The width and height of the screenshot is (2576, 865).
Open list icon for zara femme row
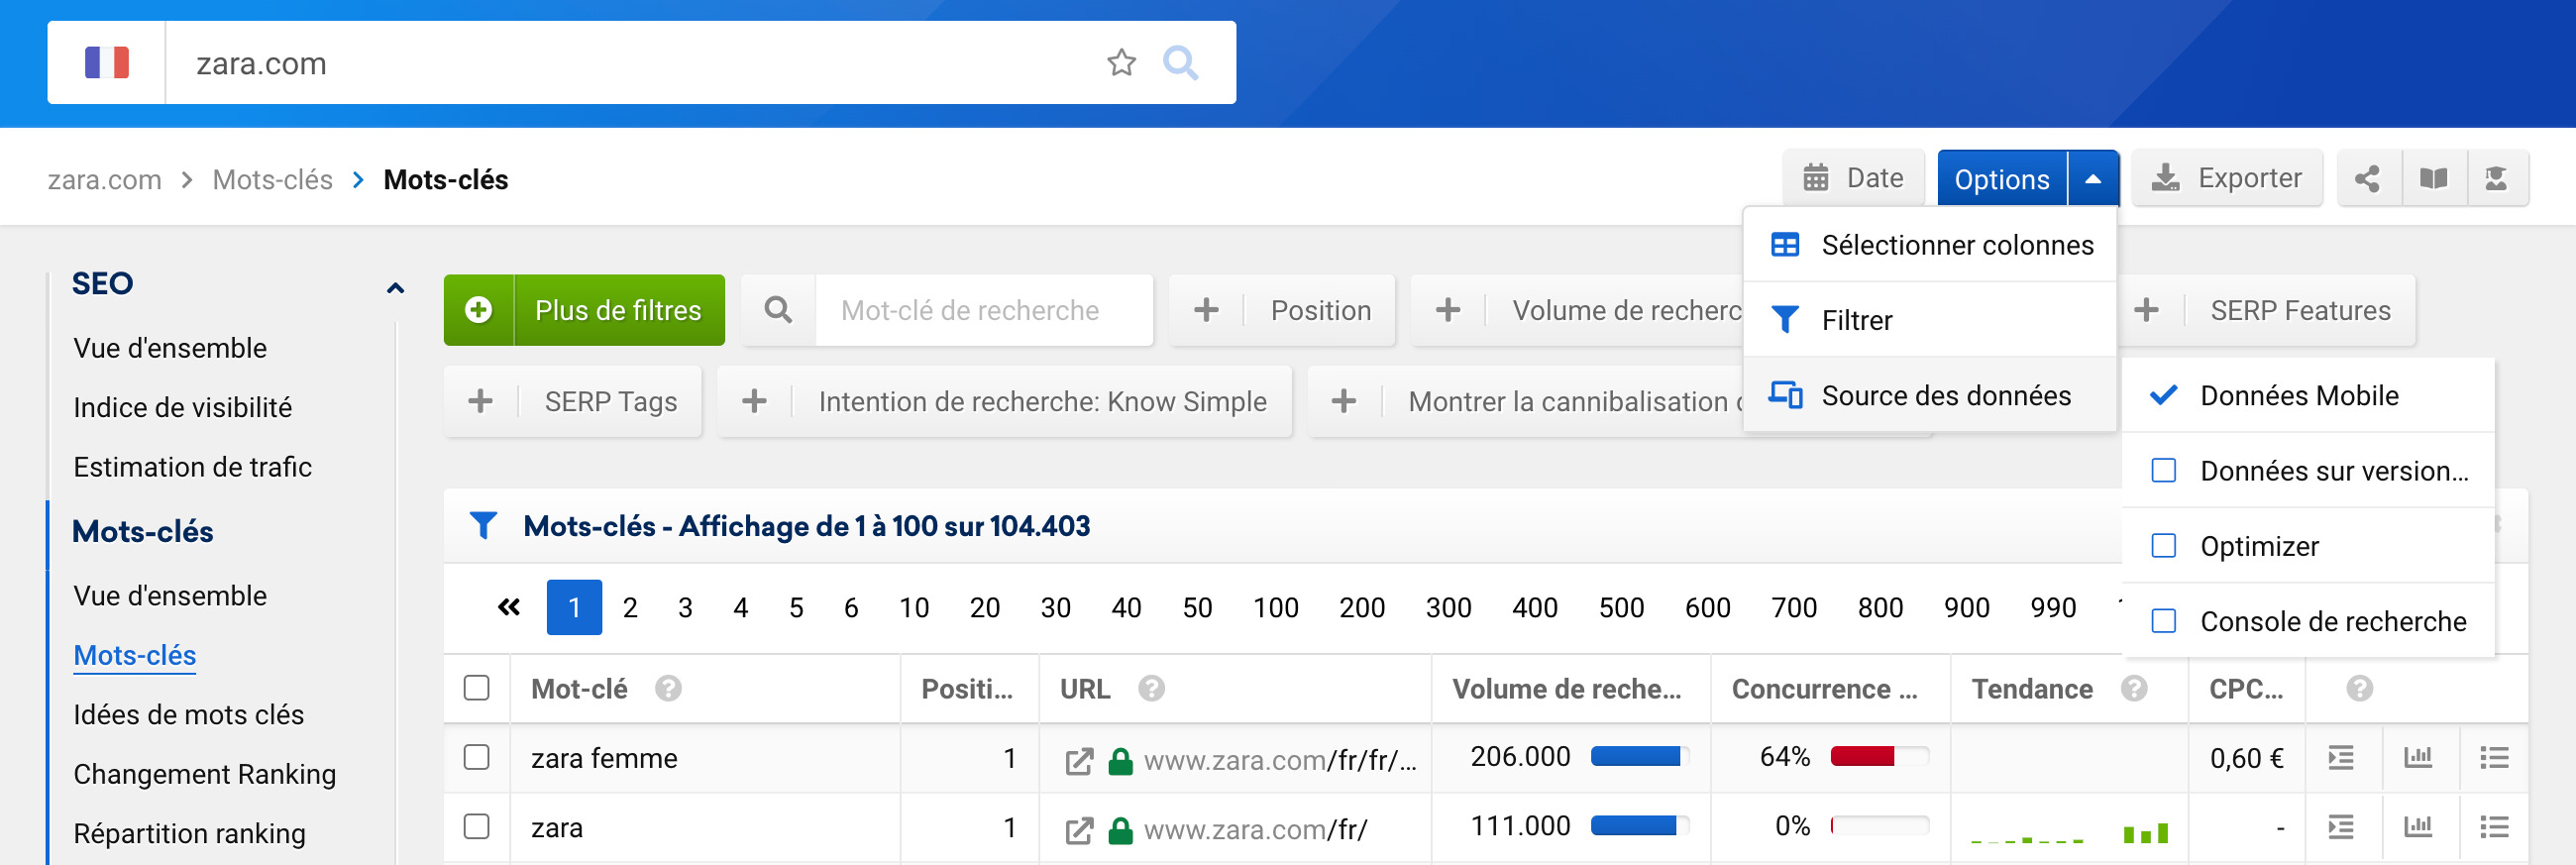[x=2494, y=758]
